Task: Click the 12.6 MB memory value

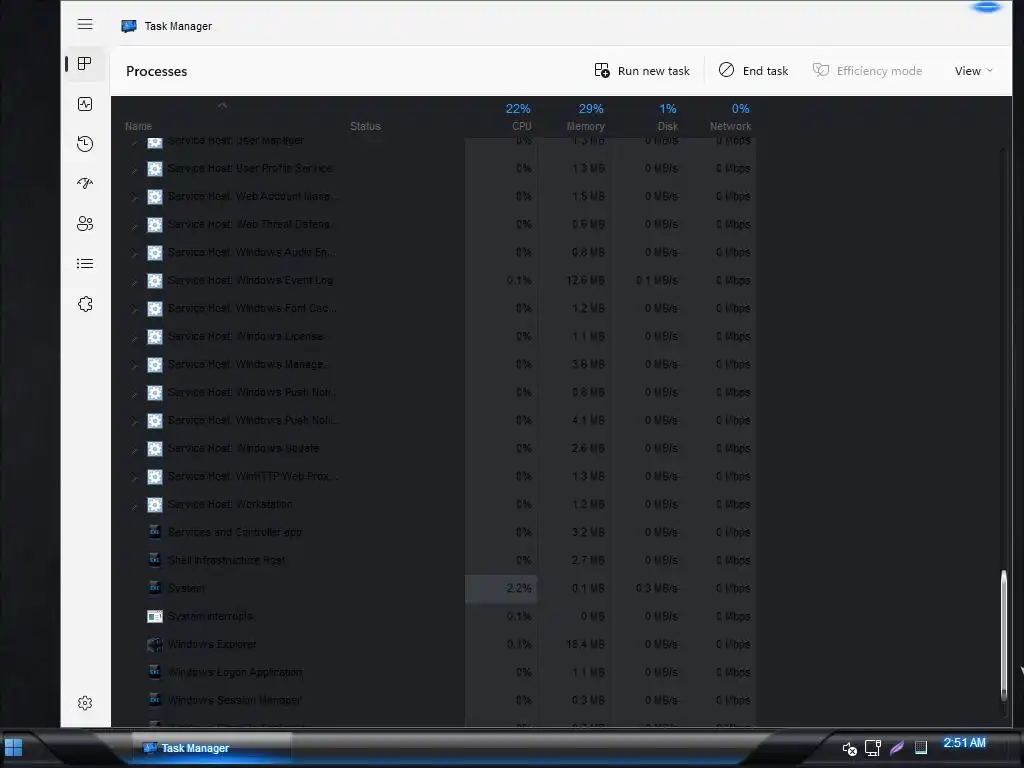Action: (585, 281)
